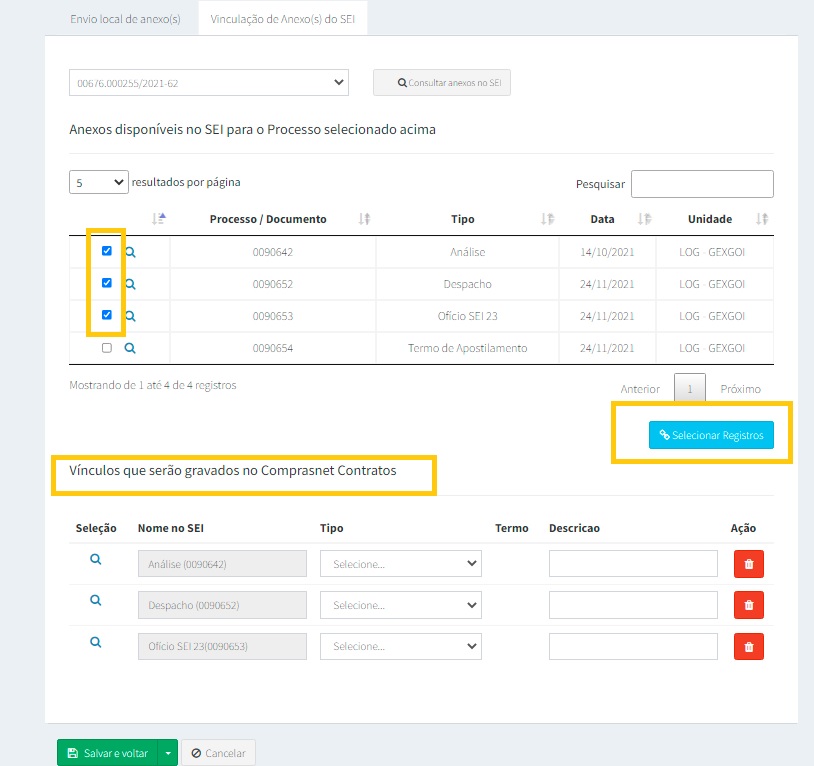Open Tipo dropdown for Ofício SEI 23(0090653)

coord(401,647)
